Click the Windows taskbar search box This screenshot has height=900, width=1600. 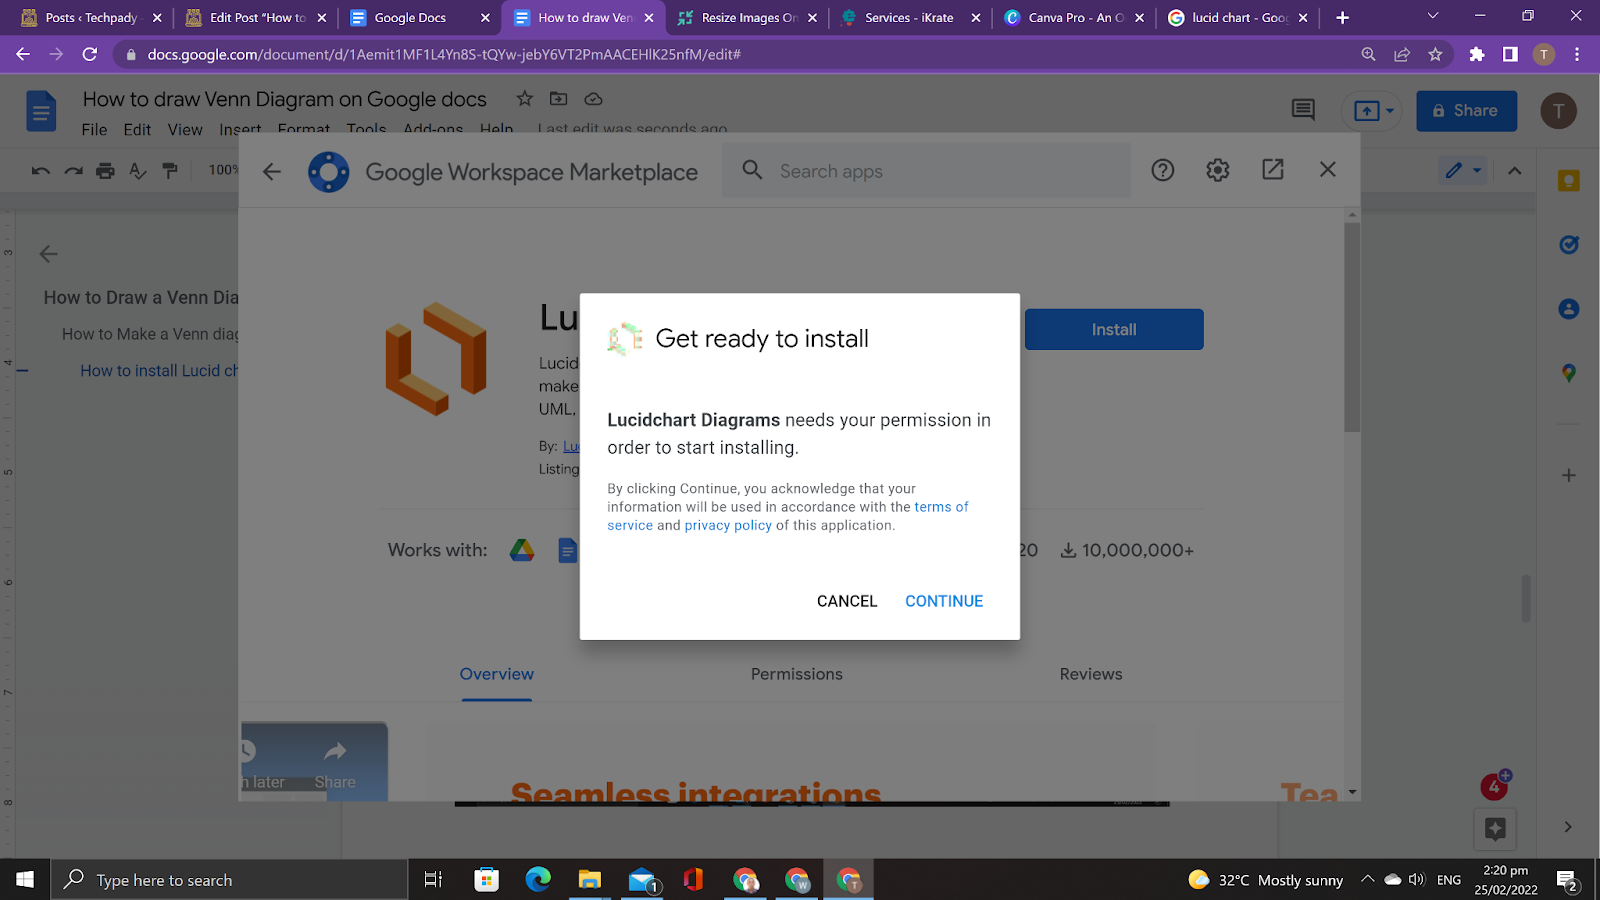(x=229, y=880)
